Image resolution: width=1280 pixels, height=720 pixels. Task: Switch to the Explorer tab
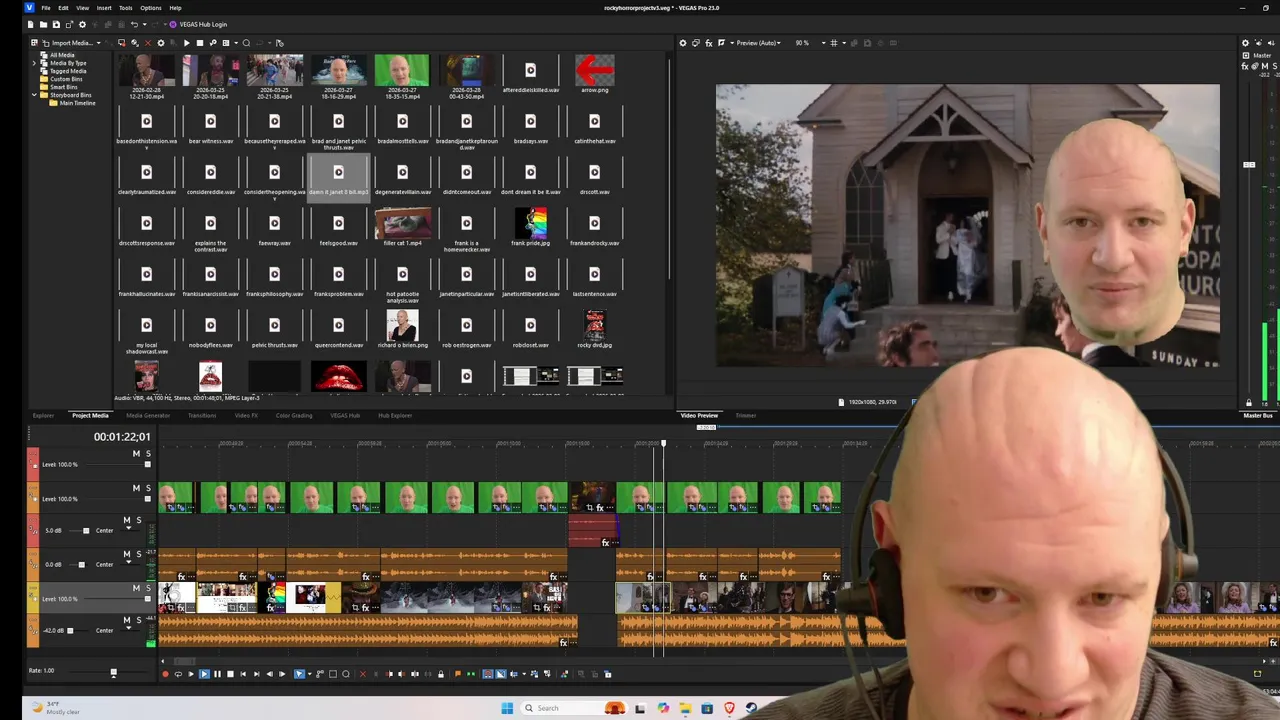[x=43, y=415]
